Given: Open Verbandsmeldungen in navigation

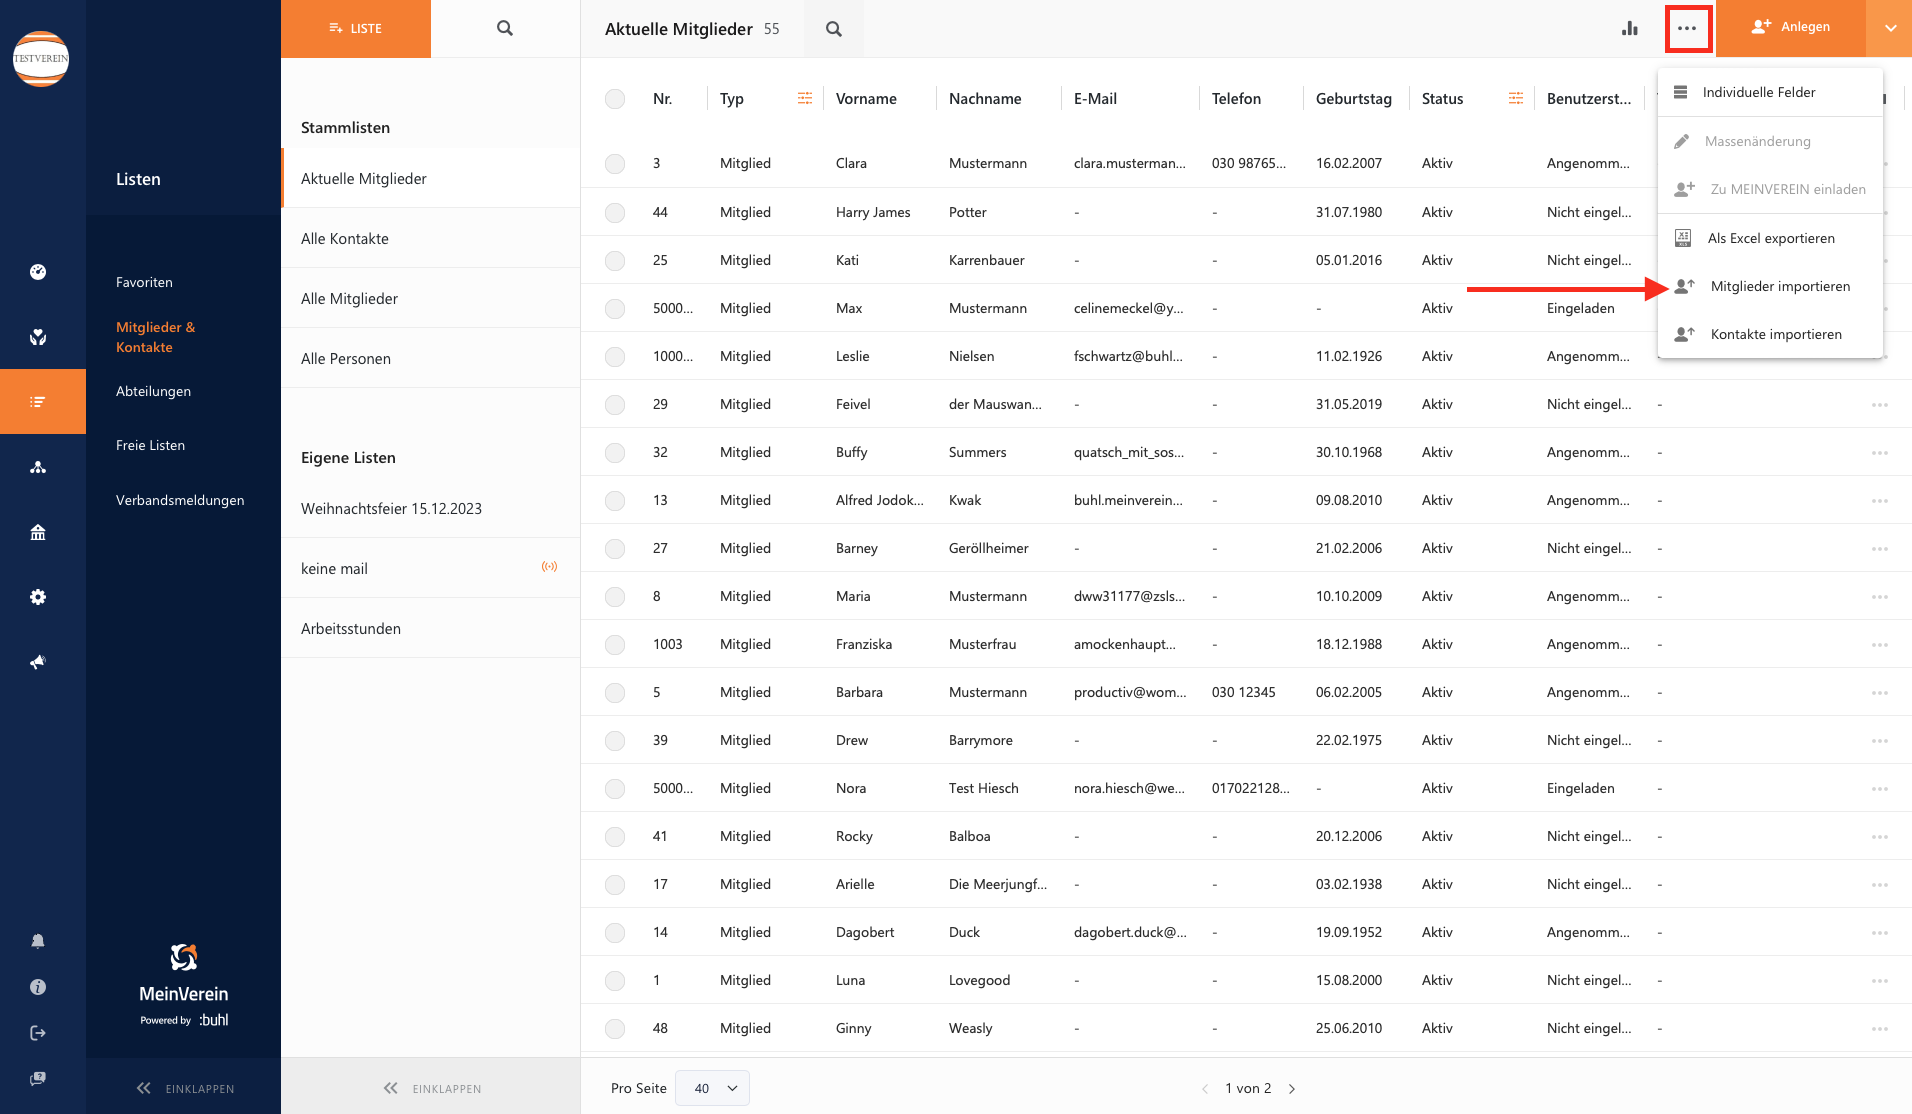Looking at the screenshot, I should [180, 500].
